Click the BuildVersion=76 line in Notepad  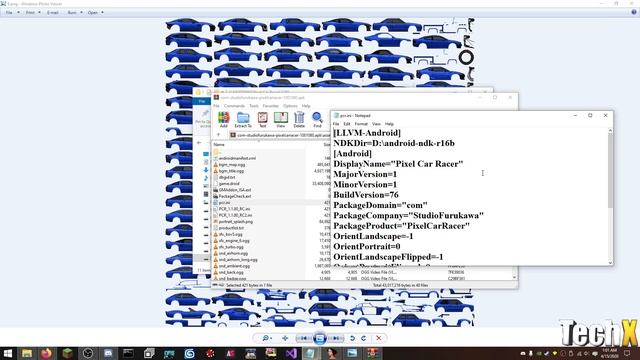[x=366, y=195]
